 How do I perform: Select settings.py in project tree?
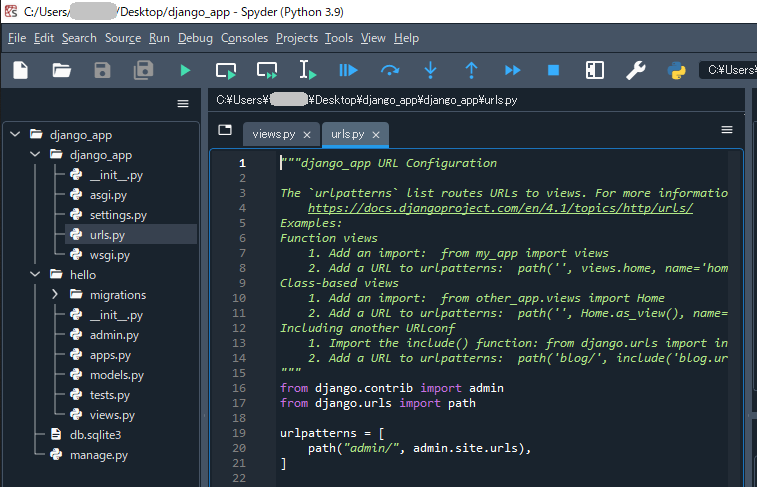tap(118, 215)
